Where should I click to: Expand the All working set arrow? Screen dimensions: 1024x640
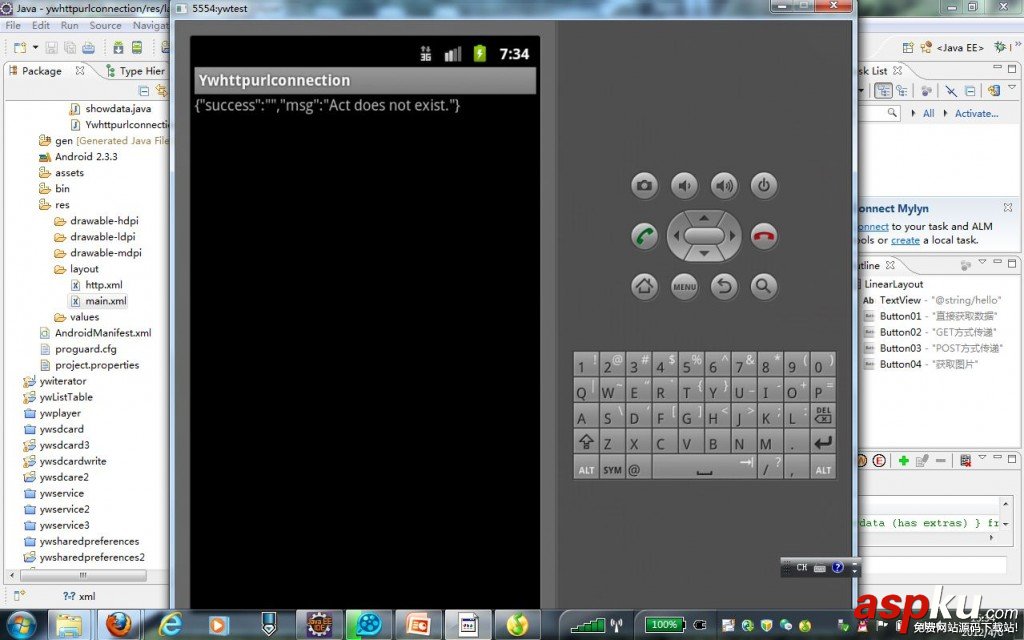click(913, 113)
